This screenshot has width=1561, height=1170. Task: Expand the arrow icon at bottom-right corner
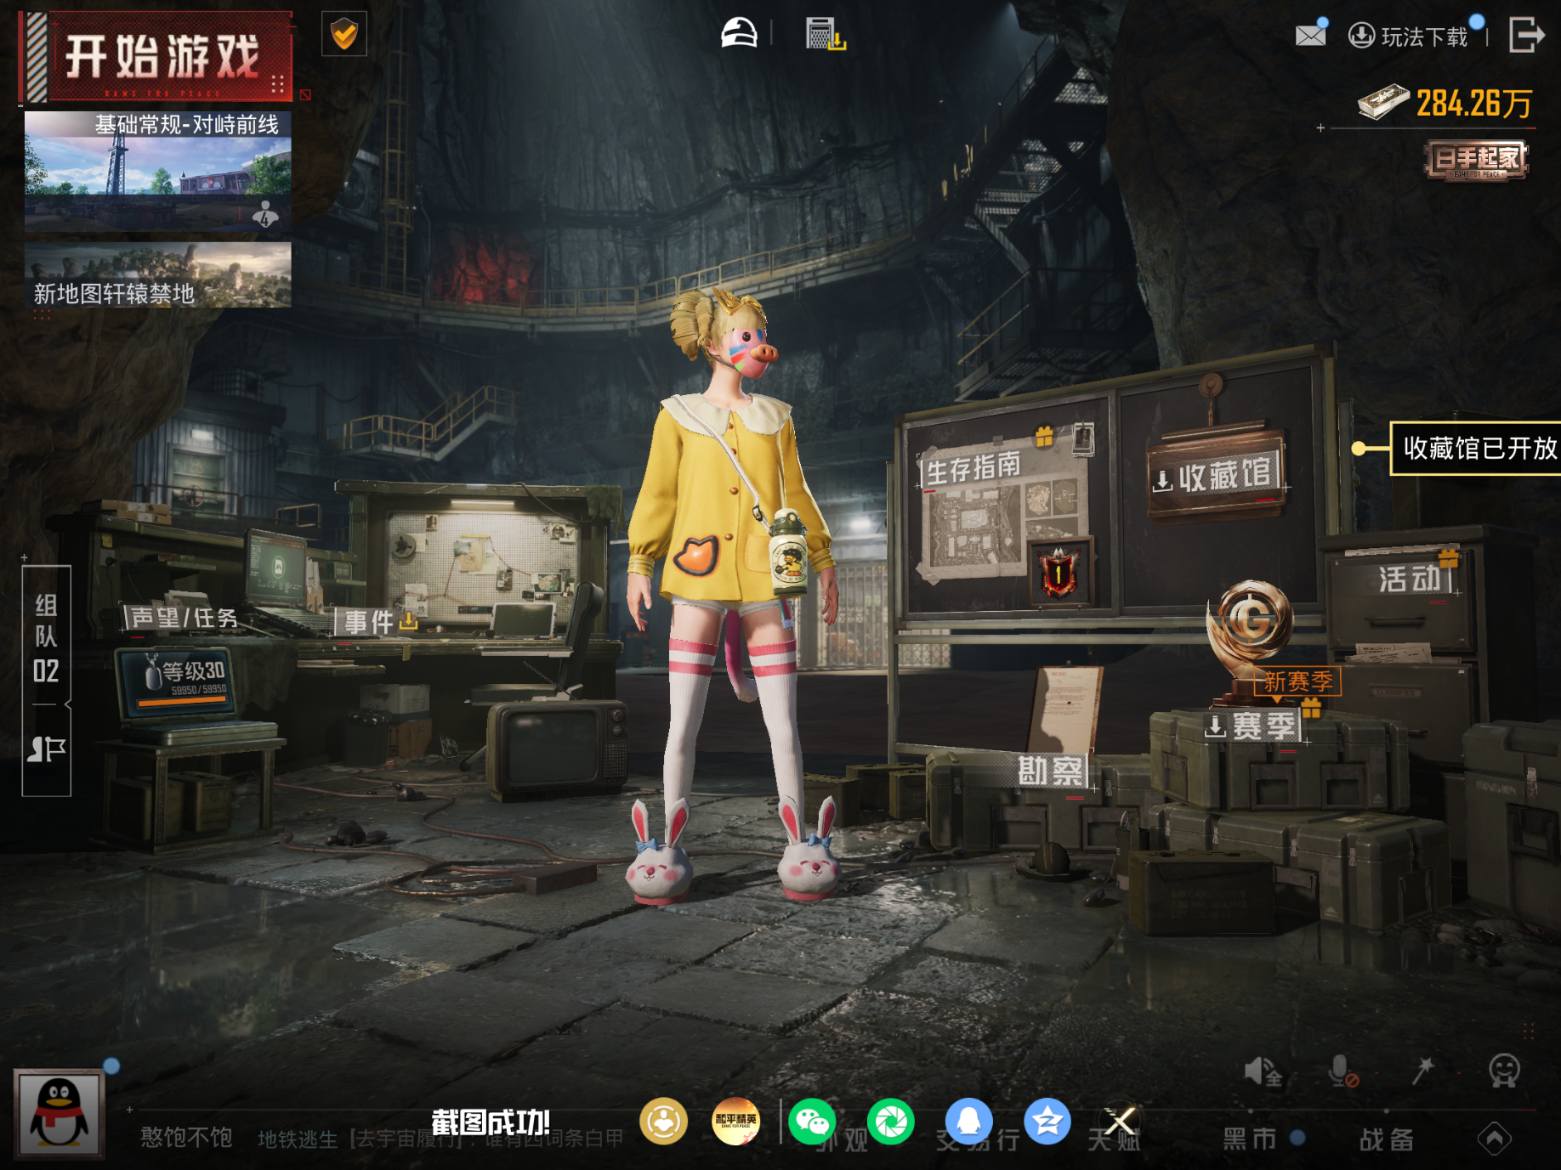click(x=1494, y=1138)
